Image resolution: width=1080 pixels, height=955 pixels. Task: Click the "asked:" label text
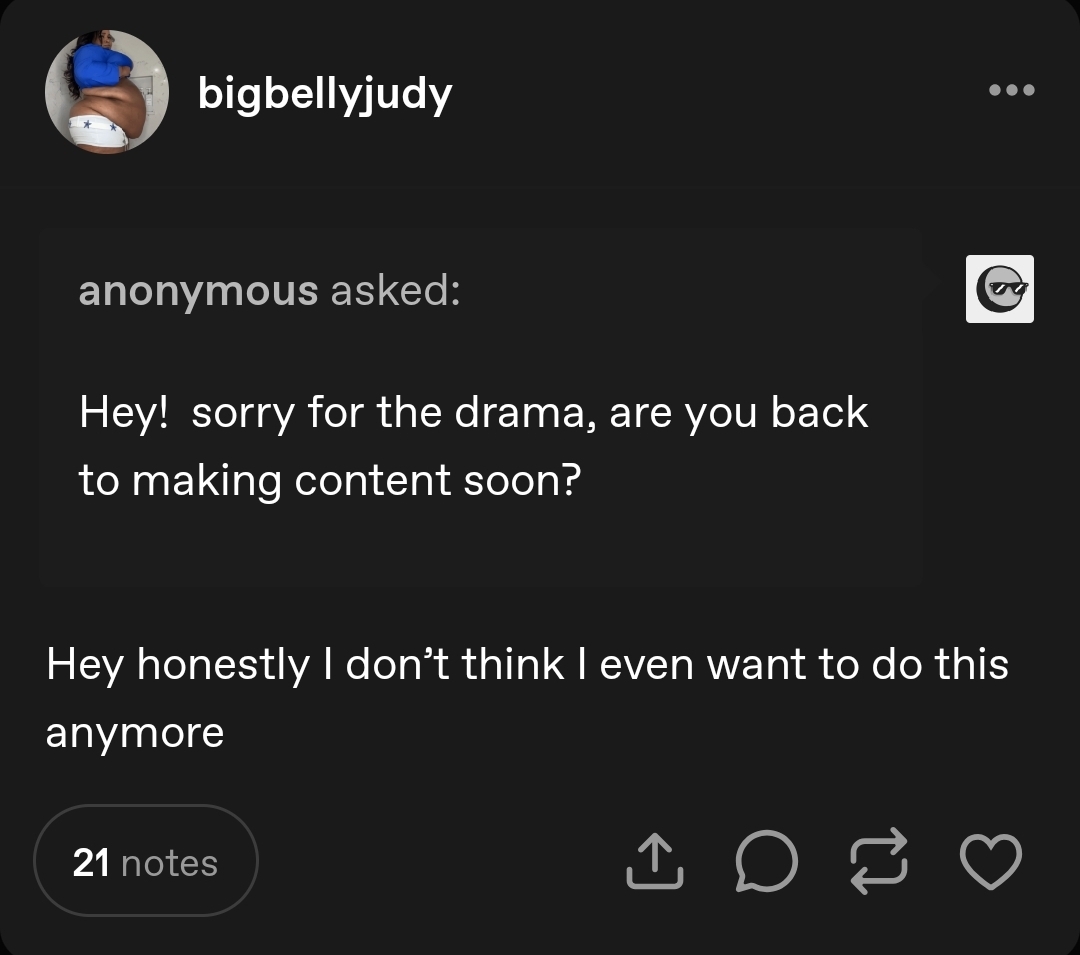[395, 291]
